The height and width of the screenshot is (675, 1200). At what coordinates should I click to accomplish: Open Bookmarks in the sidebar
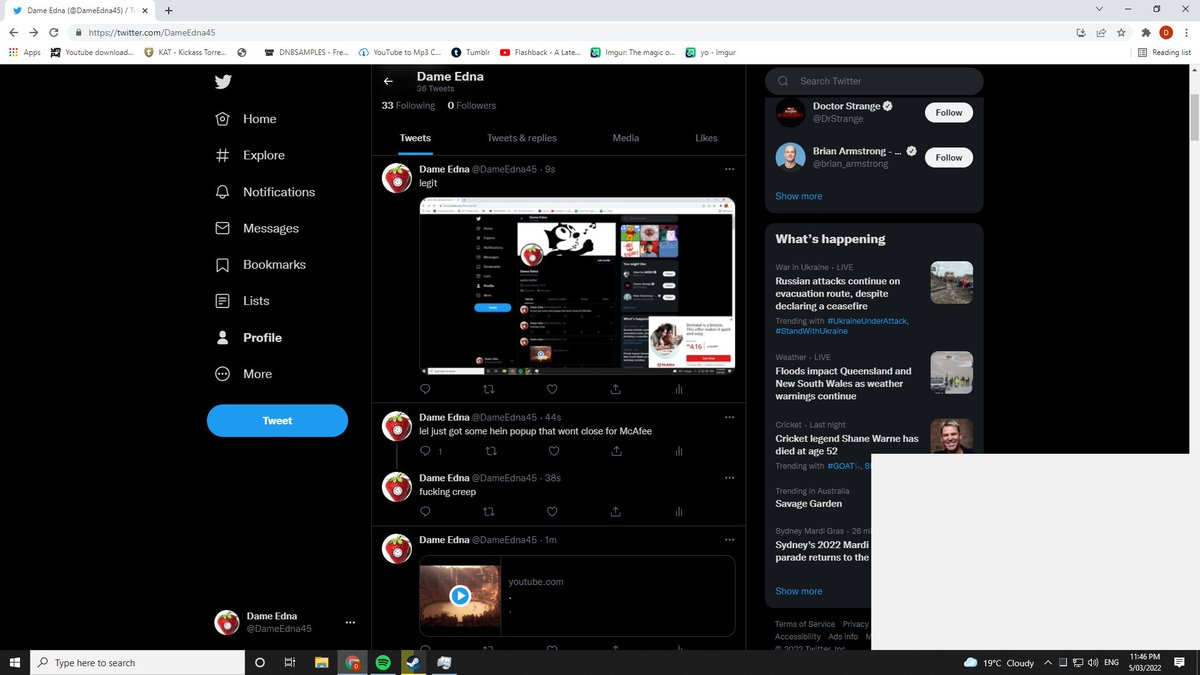click(x=260, y=265)
